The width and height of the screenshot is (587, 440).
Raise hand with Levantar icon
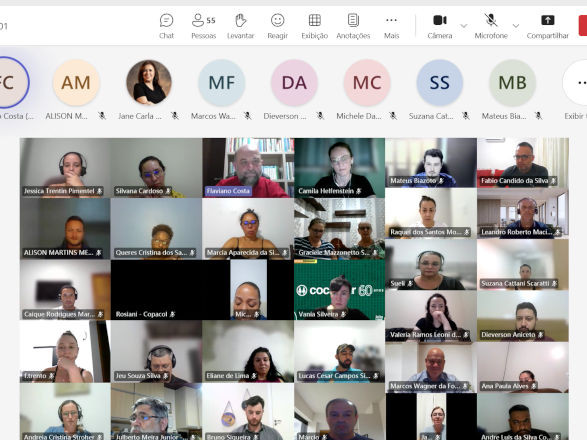click(240, 26)
